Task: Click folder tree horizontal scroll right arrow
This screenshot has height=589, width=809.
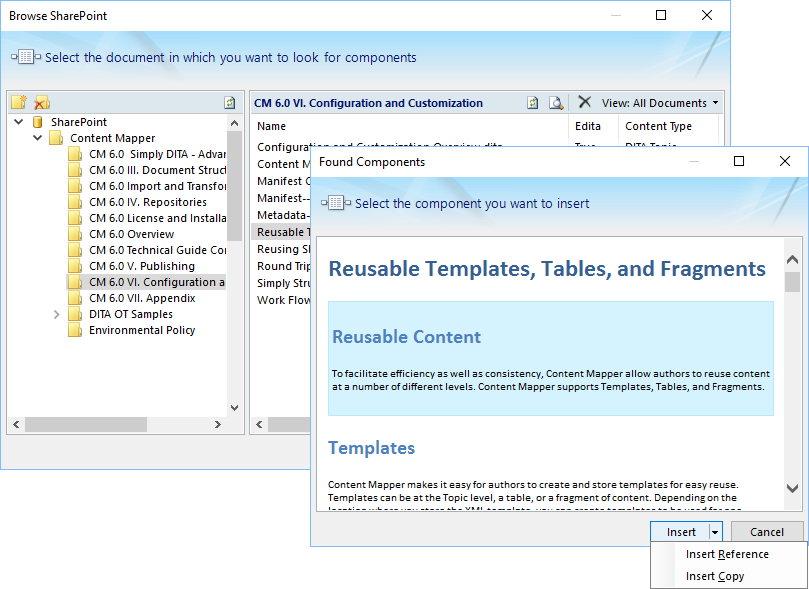Action: [x=218, y=424]
